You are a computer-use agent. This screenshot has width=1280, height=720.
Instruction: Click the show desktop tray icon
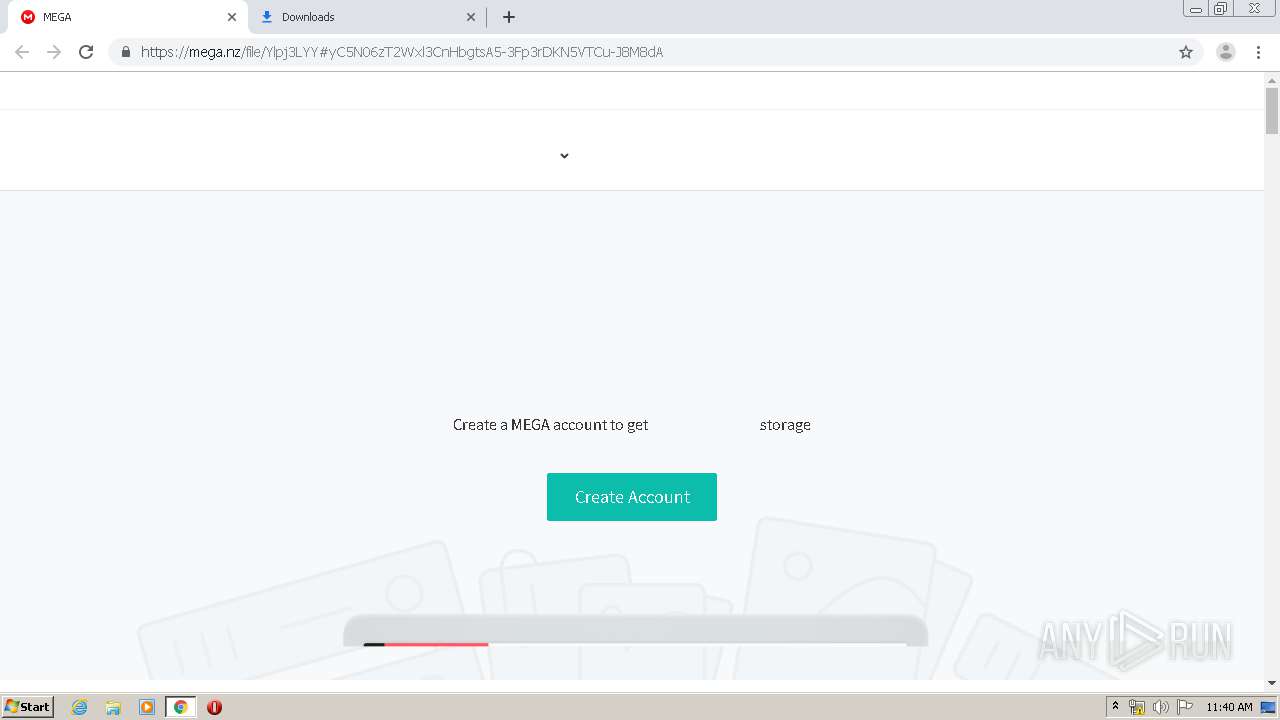(x=1268, y=707)
